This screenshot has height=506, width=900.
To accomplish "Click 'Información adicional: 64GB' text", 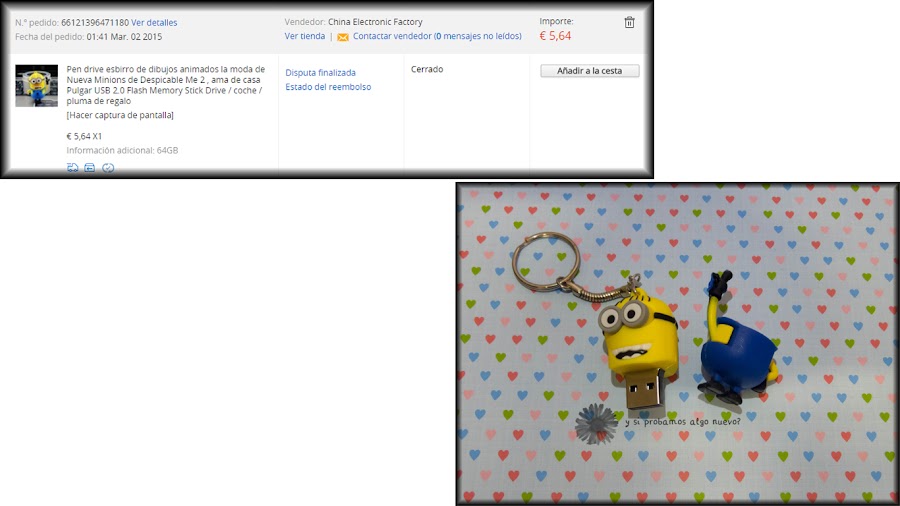I will (122, 150).
